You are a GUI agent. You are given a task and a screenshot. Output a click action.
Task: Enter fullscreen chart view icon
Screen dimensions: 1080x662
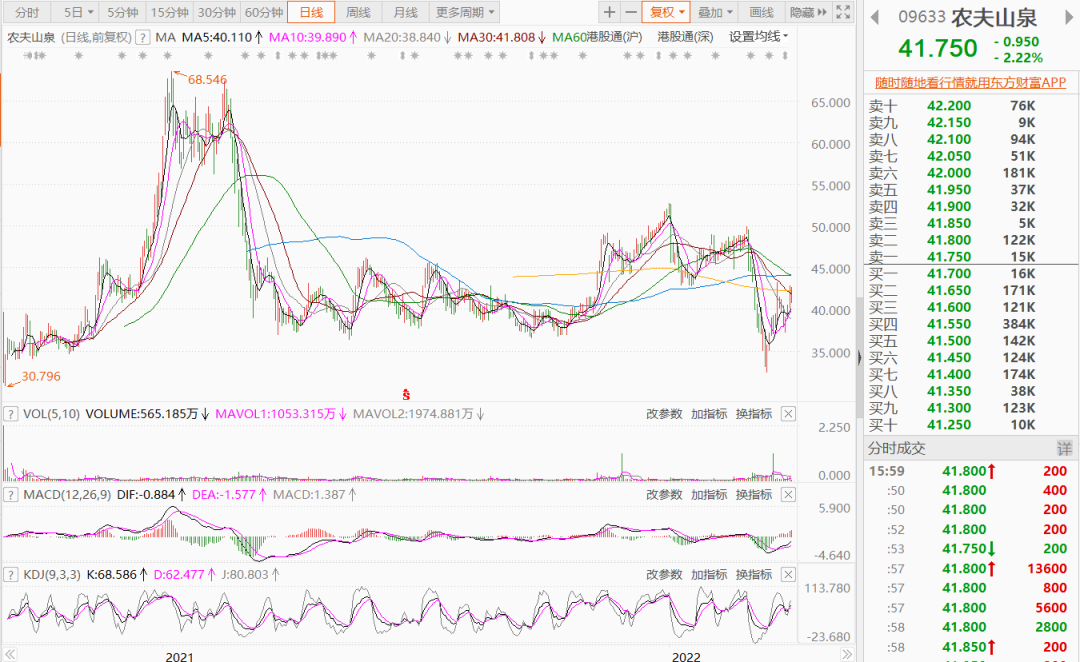click(x=843, y=12)
